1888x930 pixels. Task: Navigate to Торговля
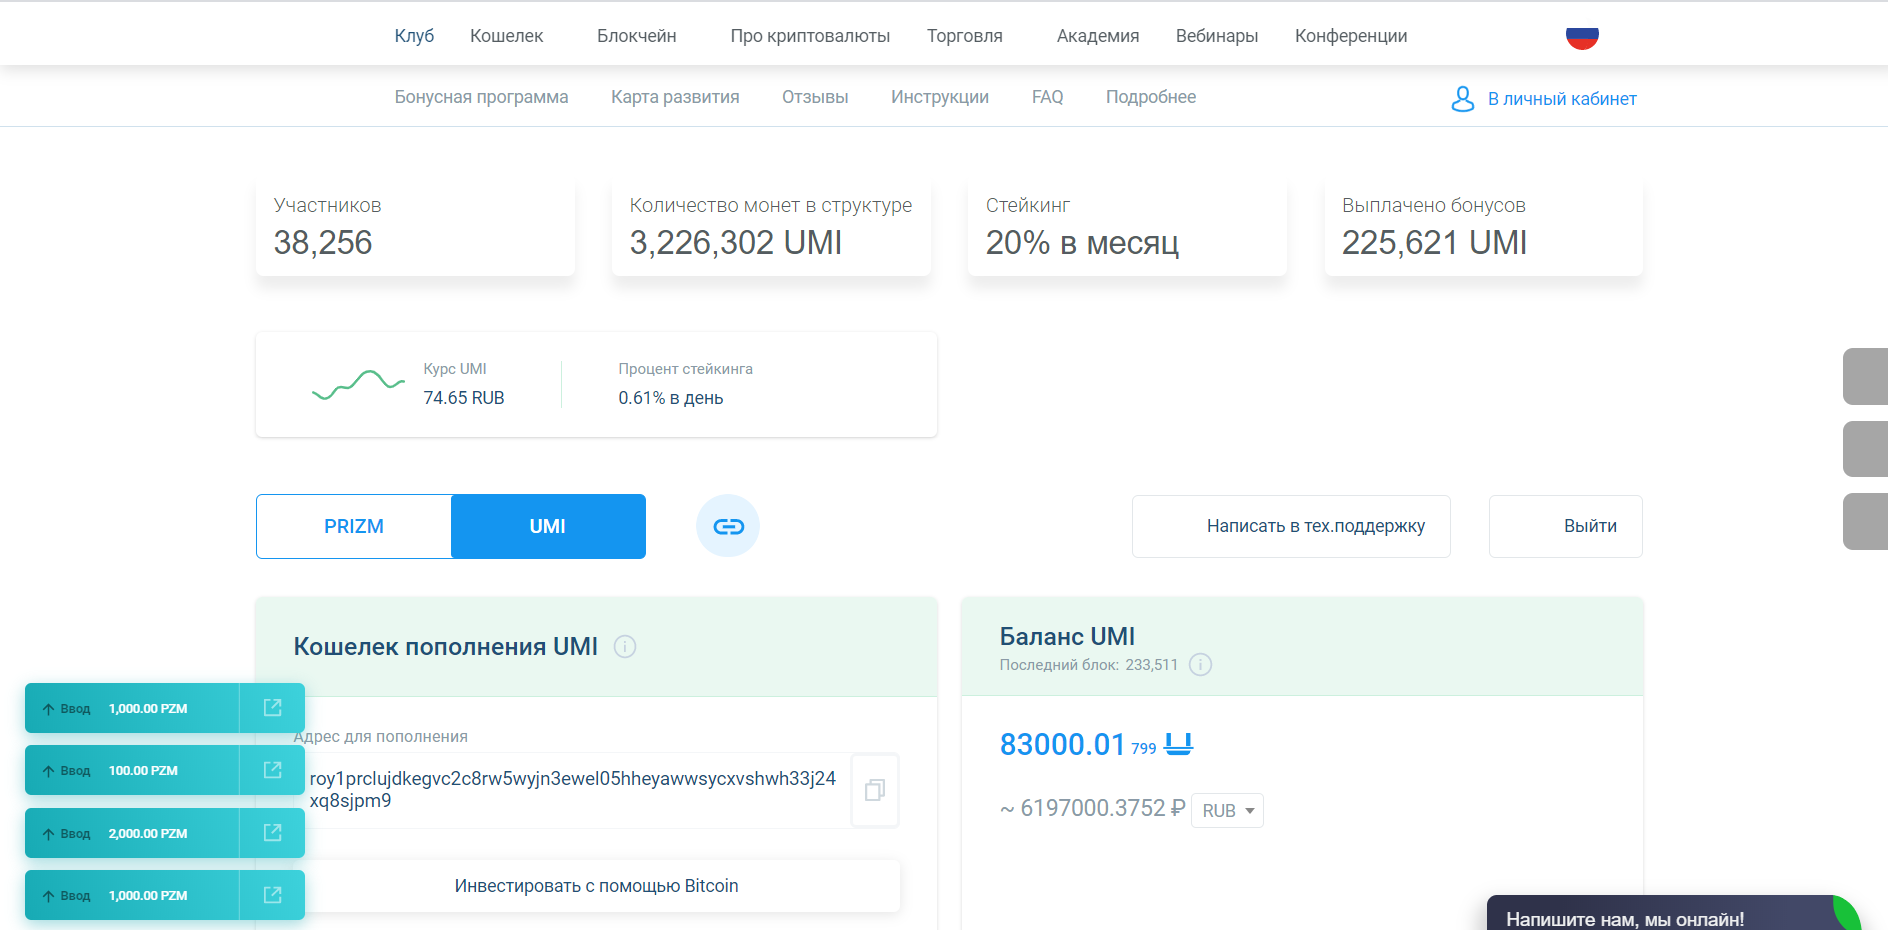tap(965, 36)
